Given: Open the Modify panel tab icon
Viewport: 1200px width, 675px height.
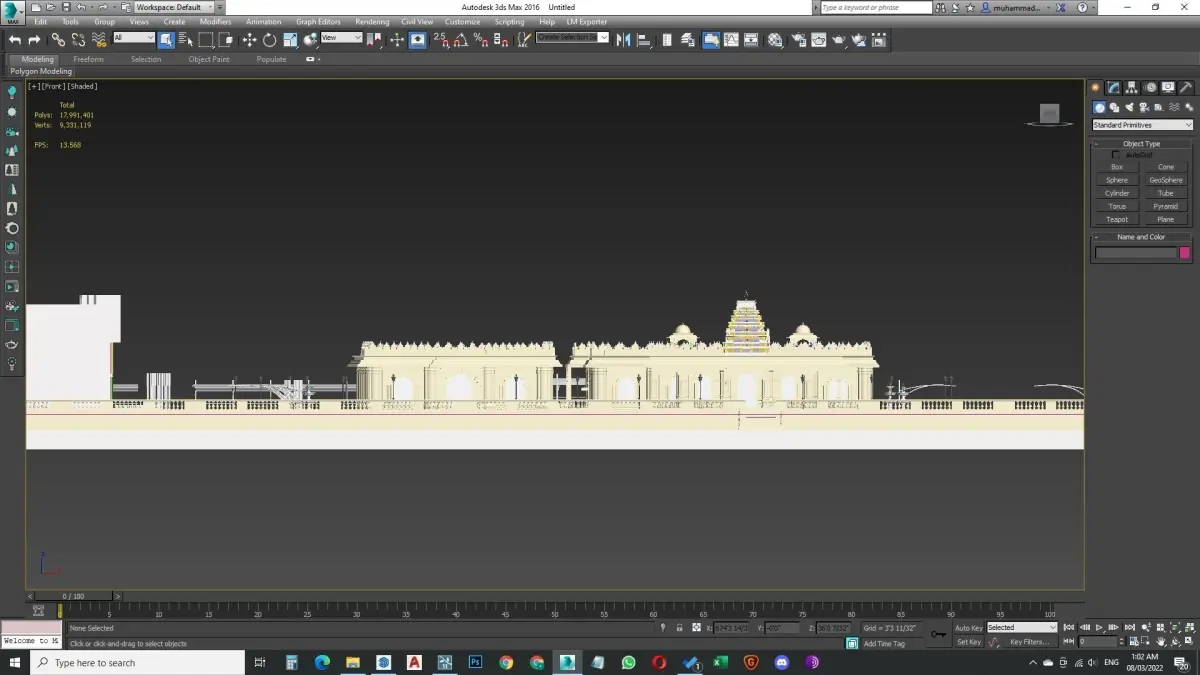Looking at the screenshot, I should point(1113,88).
